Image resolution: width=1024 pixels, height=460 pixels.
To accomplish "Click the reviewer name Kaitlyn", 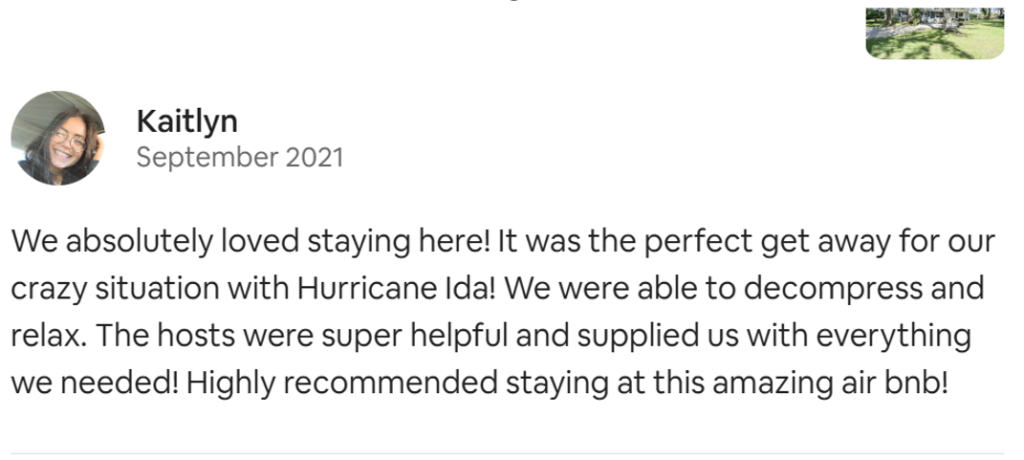I will pyautogui.click(x=187, y=122).
